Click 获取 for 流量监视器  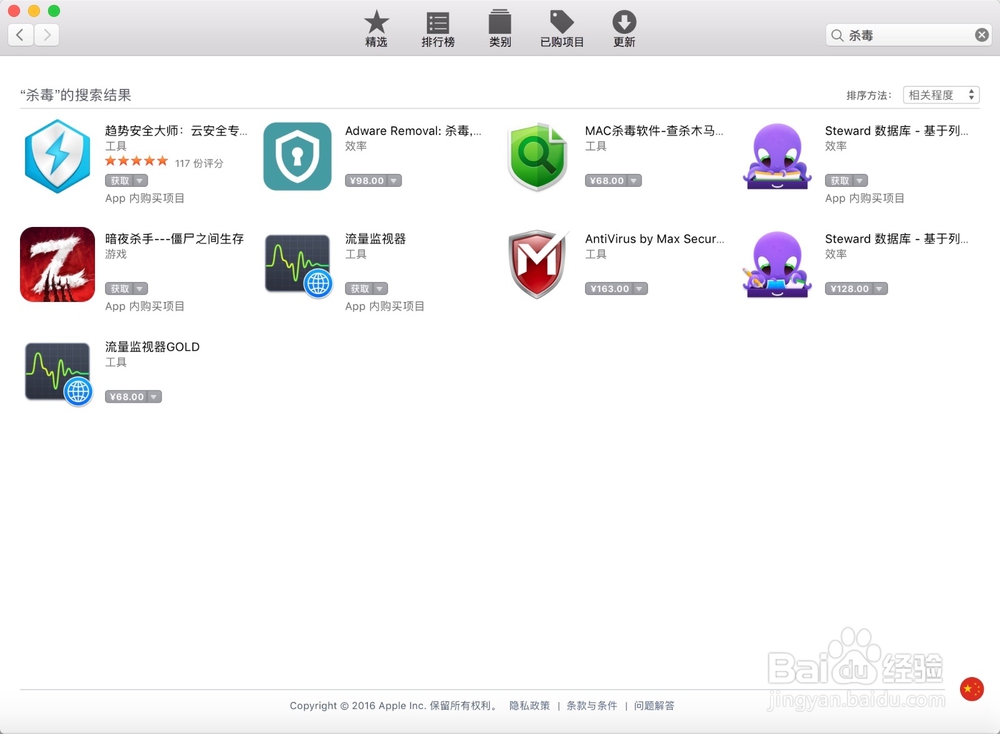point(359,288)
